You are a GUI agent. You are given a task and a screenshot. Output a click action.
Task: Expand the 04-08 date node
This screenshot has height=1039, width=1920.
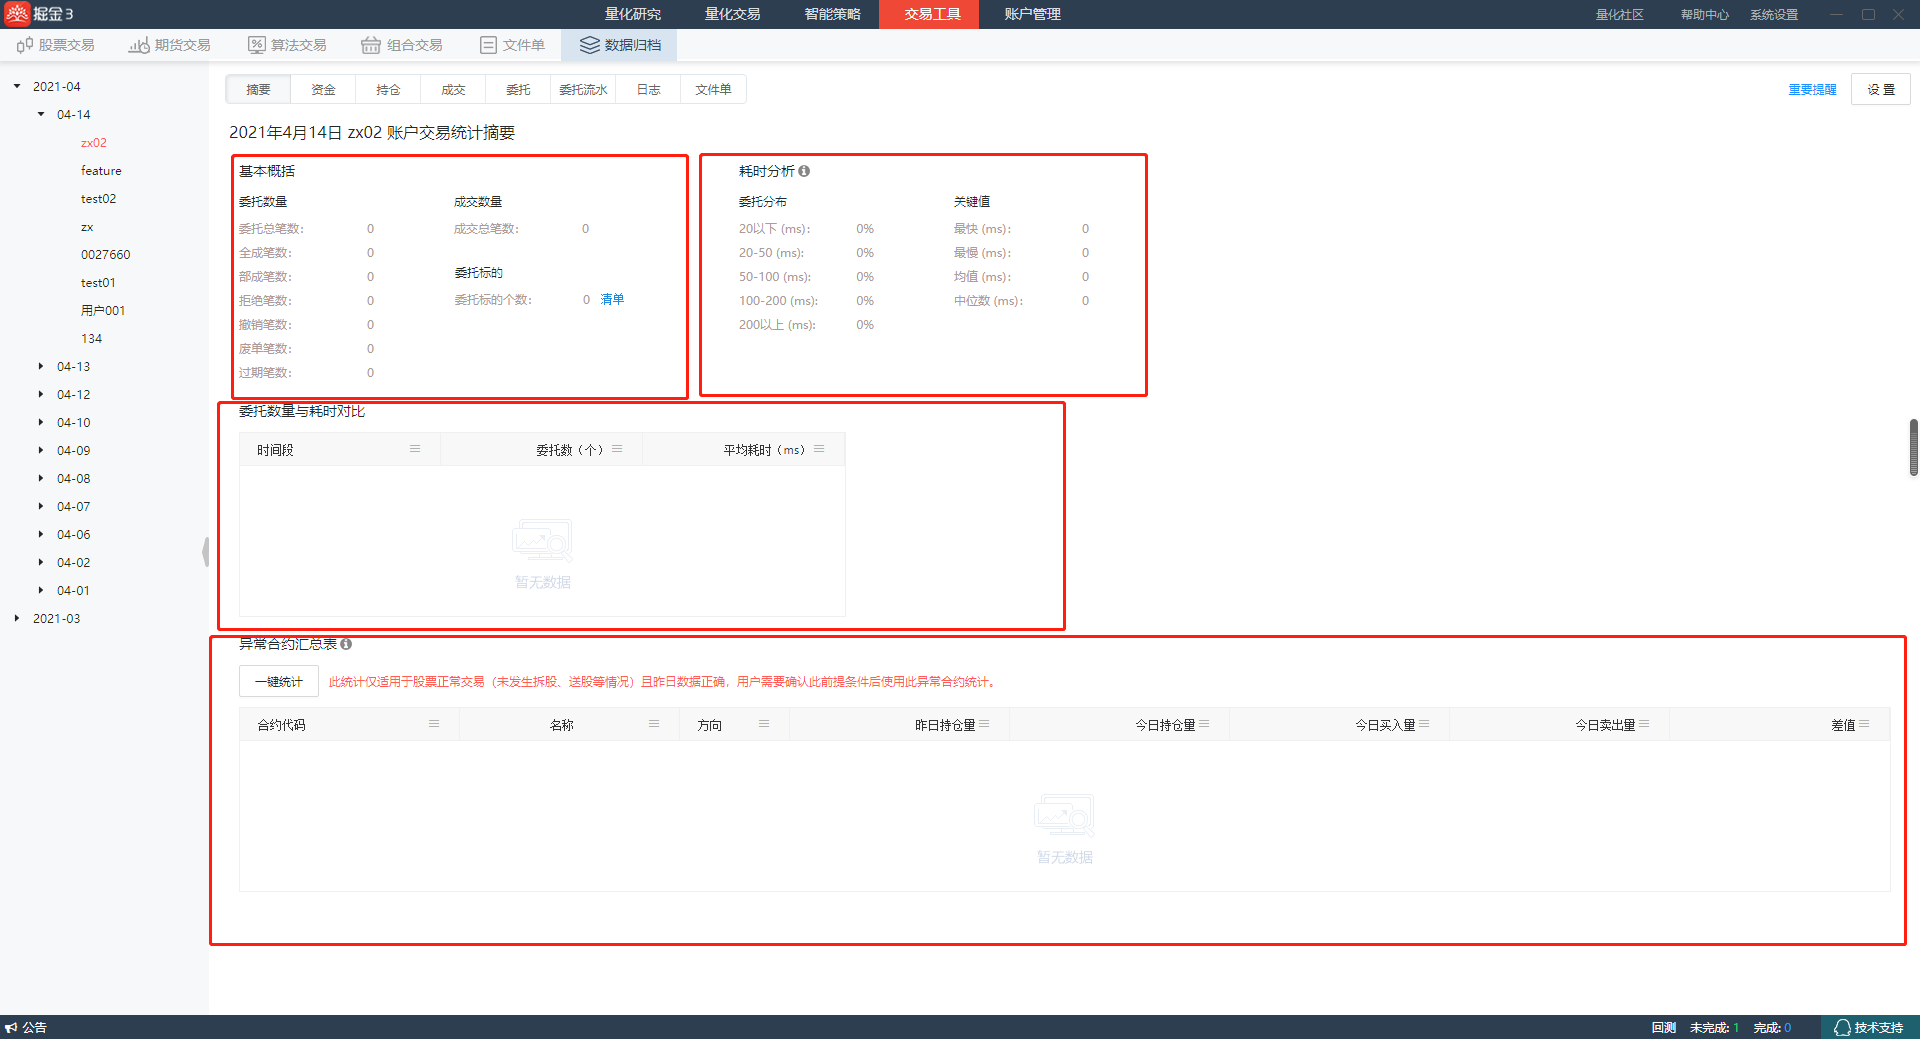(41, 478)
